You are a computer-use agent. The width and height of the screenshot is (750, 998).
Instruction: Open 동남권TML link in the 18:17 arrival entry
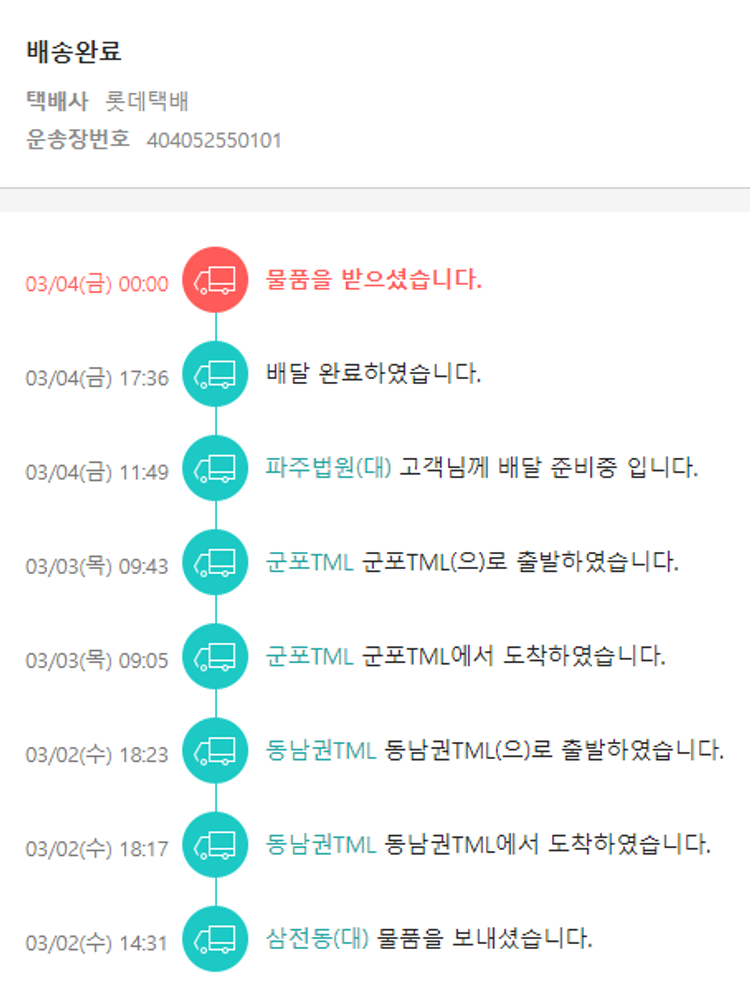click(x=321, y=844)
